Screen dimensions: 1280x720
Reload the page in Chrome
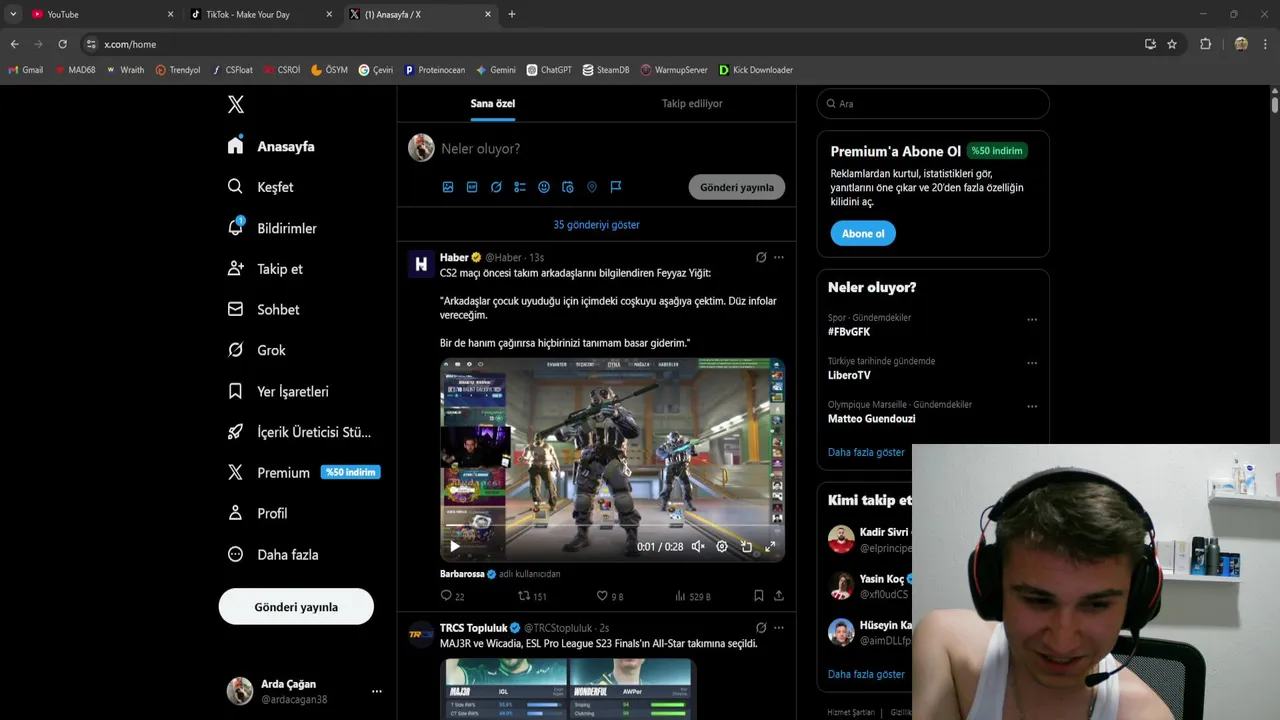tap(62, 44)
